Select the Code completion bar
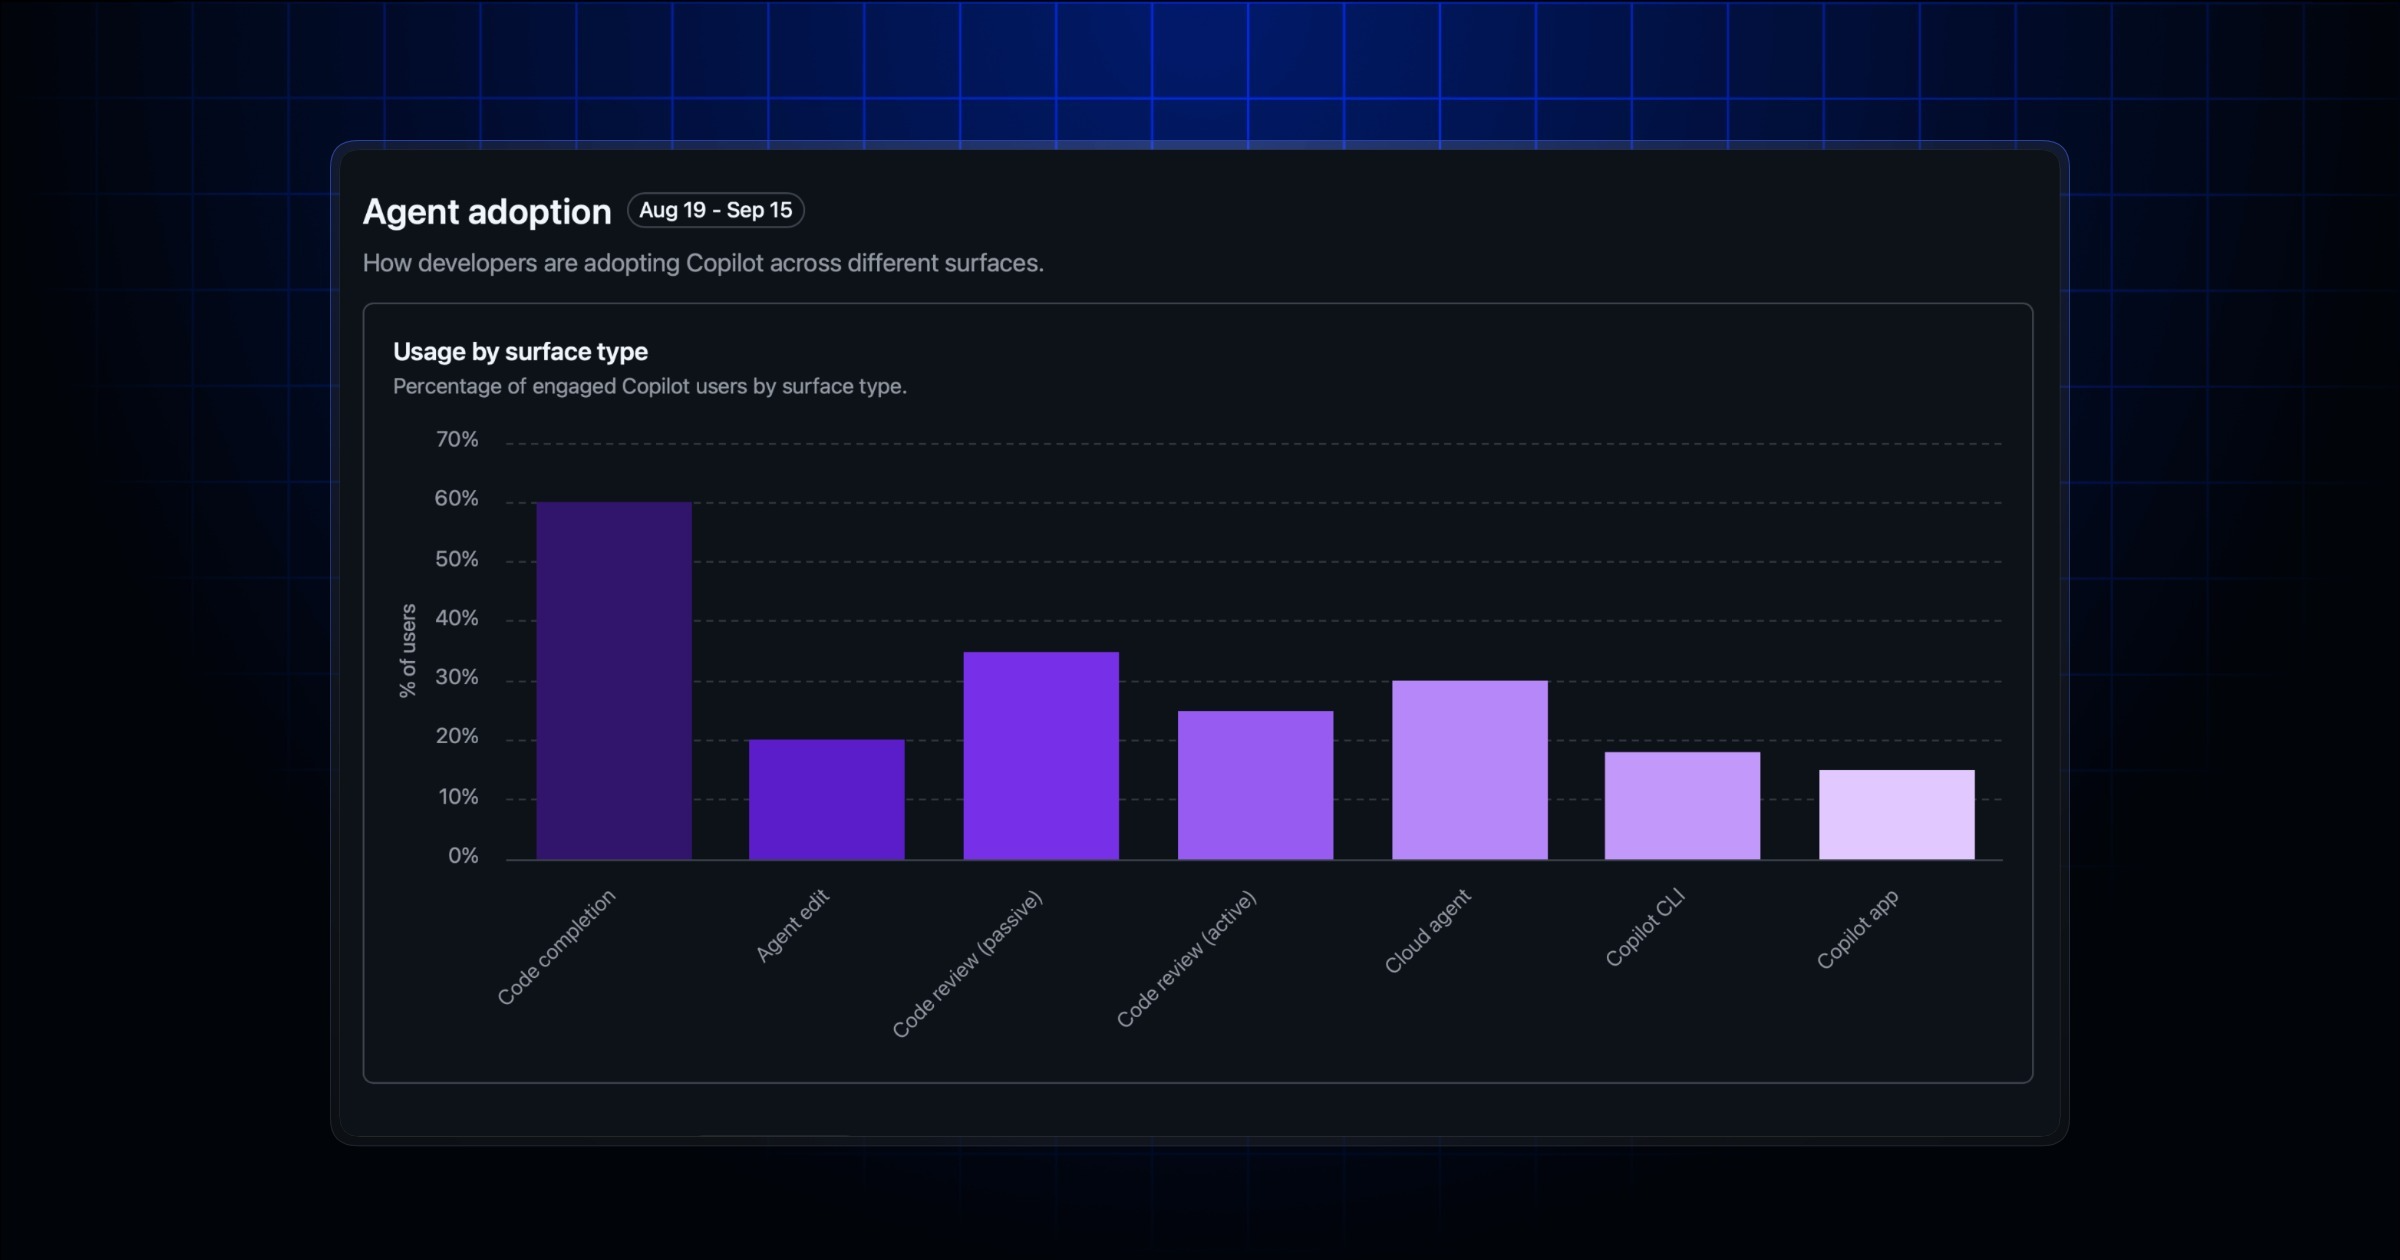The height and width of the screenshot is (1260, 2400). [614, 681]
